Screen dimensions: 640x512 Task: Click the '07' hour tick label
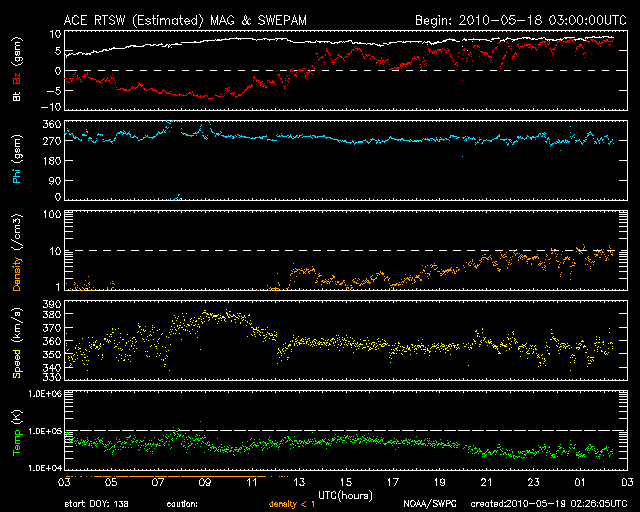[x=158, y=482]
